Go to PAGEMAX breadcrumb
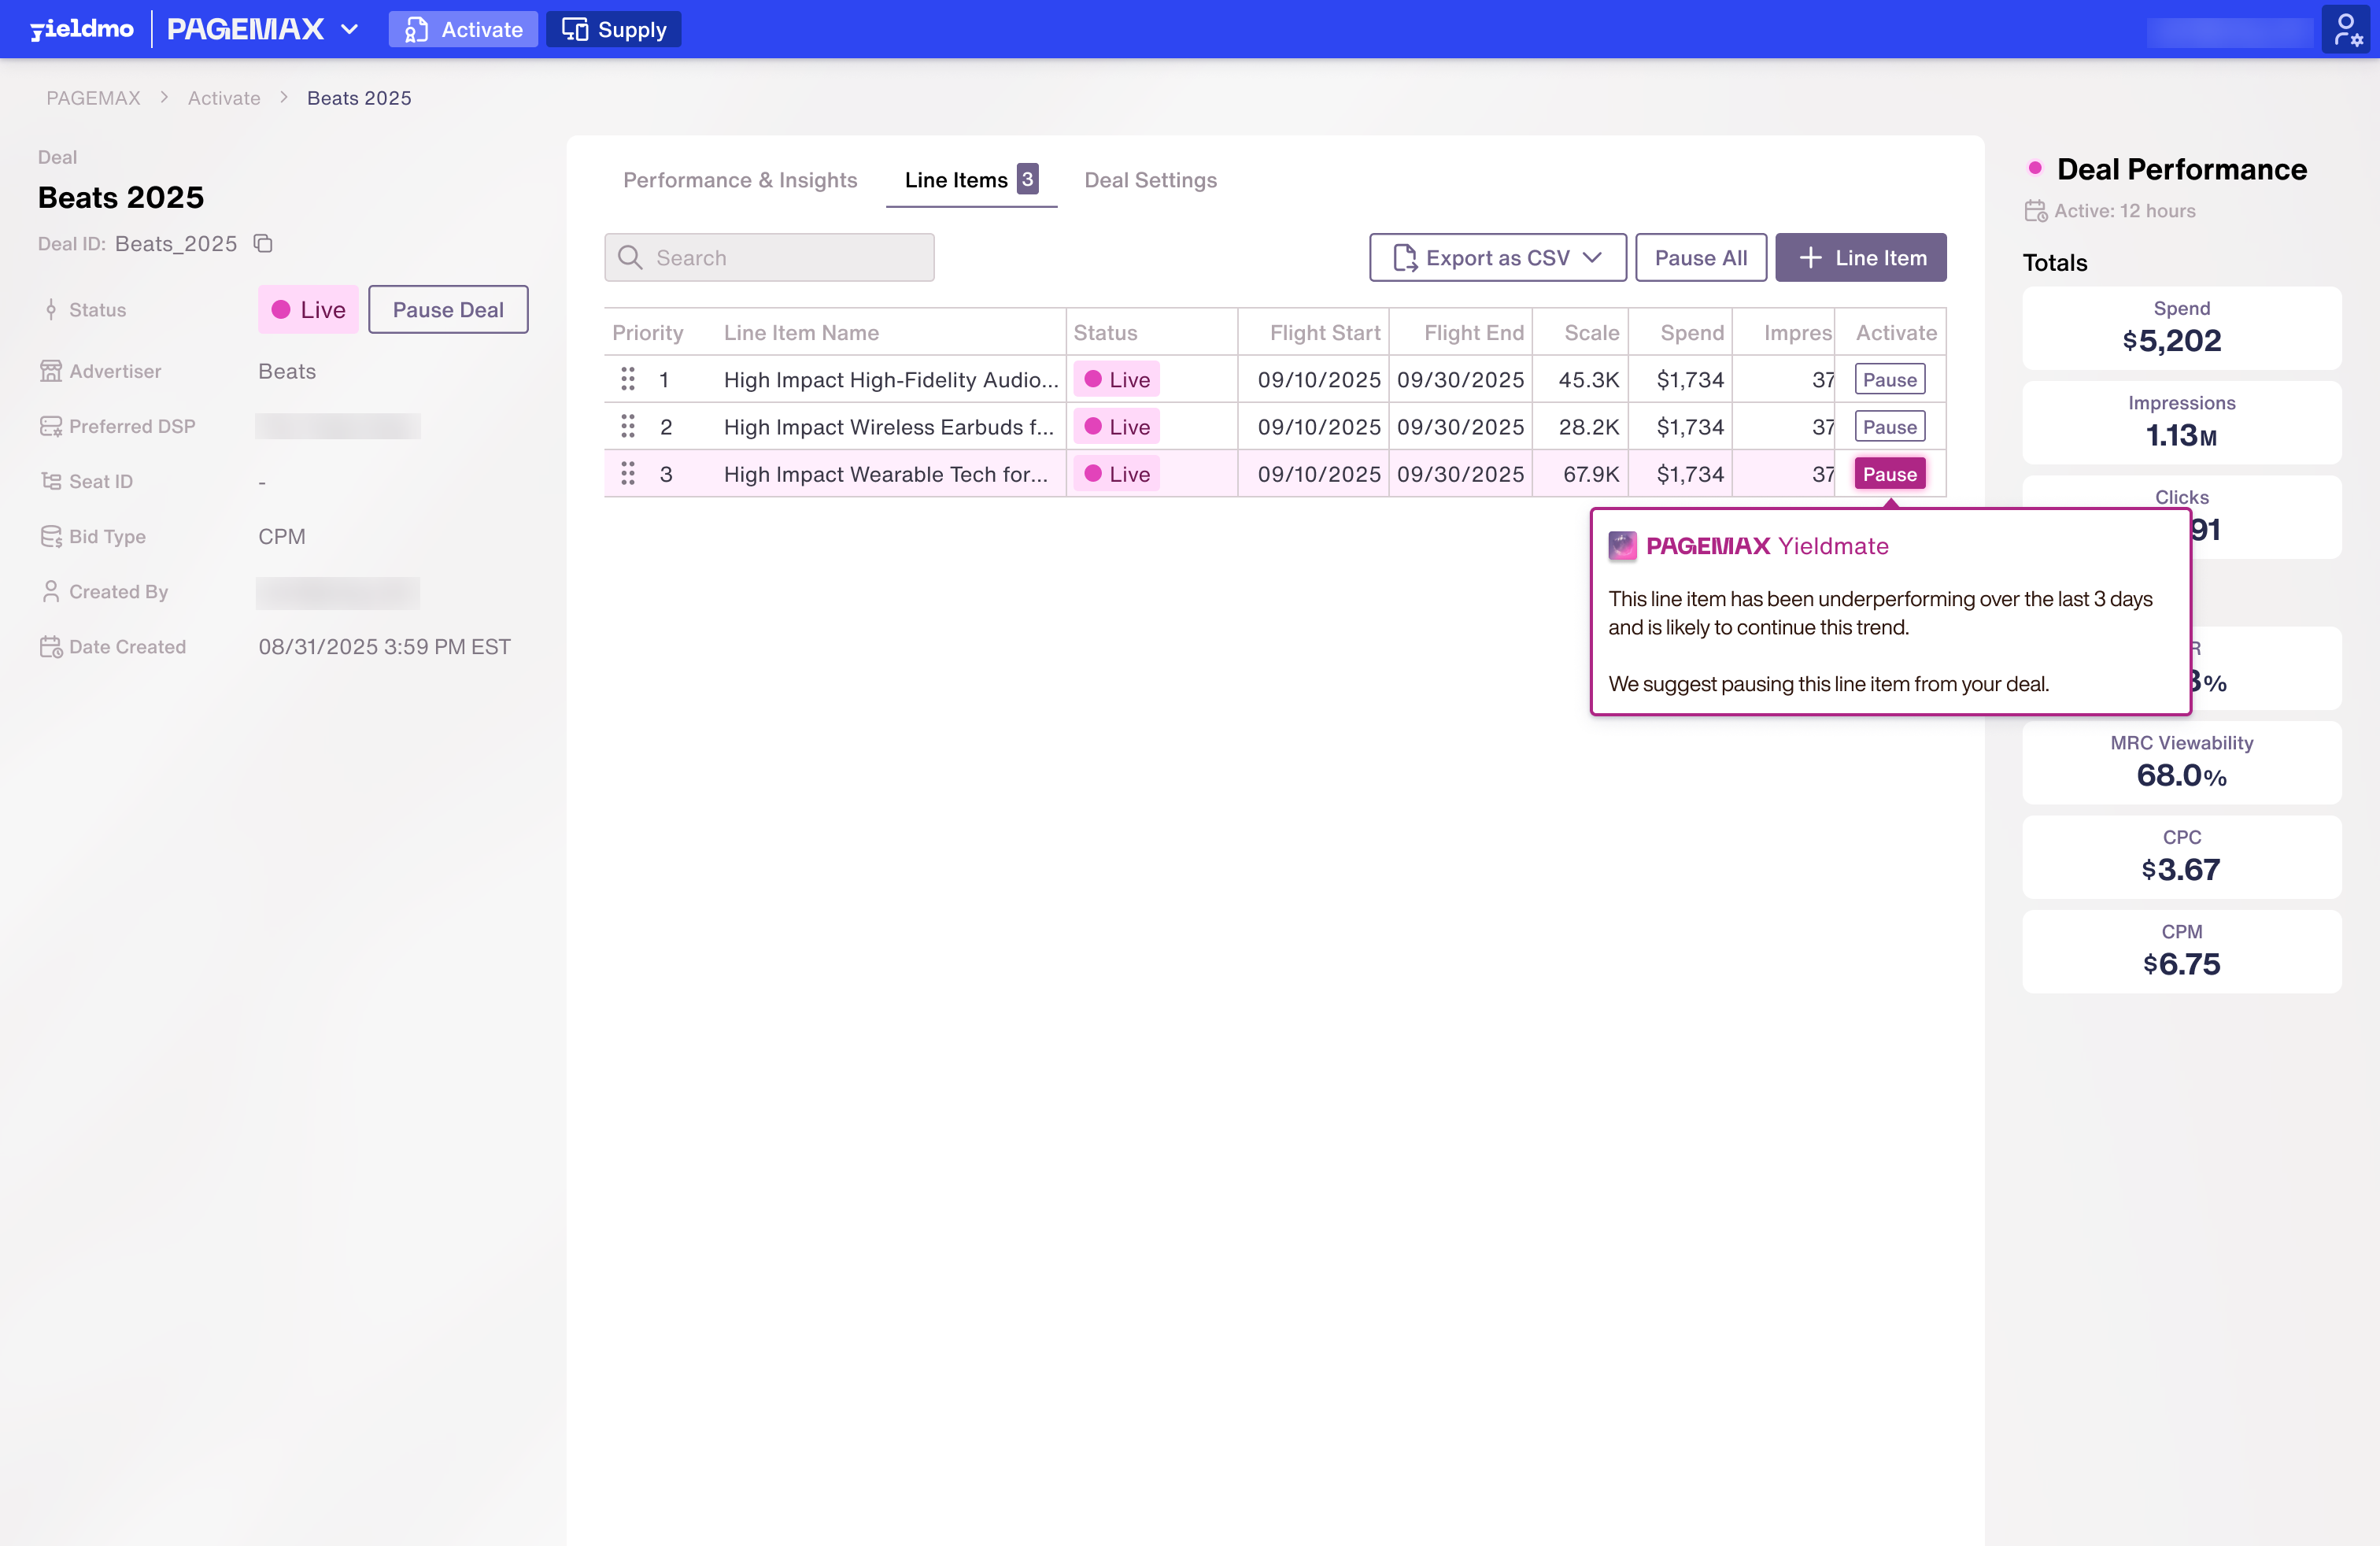 93,98
